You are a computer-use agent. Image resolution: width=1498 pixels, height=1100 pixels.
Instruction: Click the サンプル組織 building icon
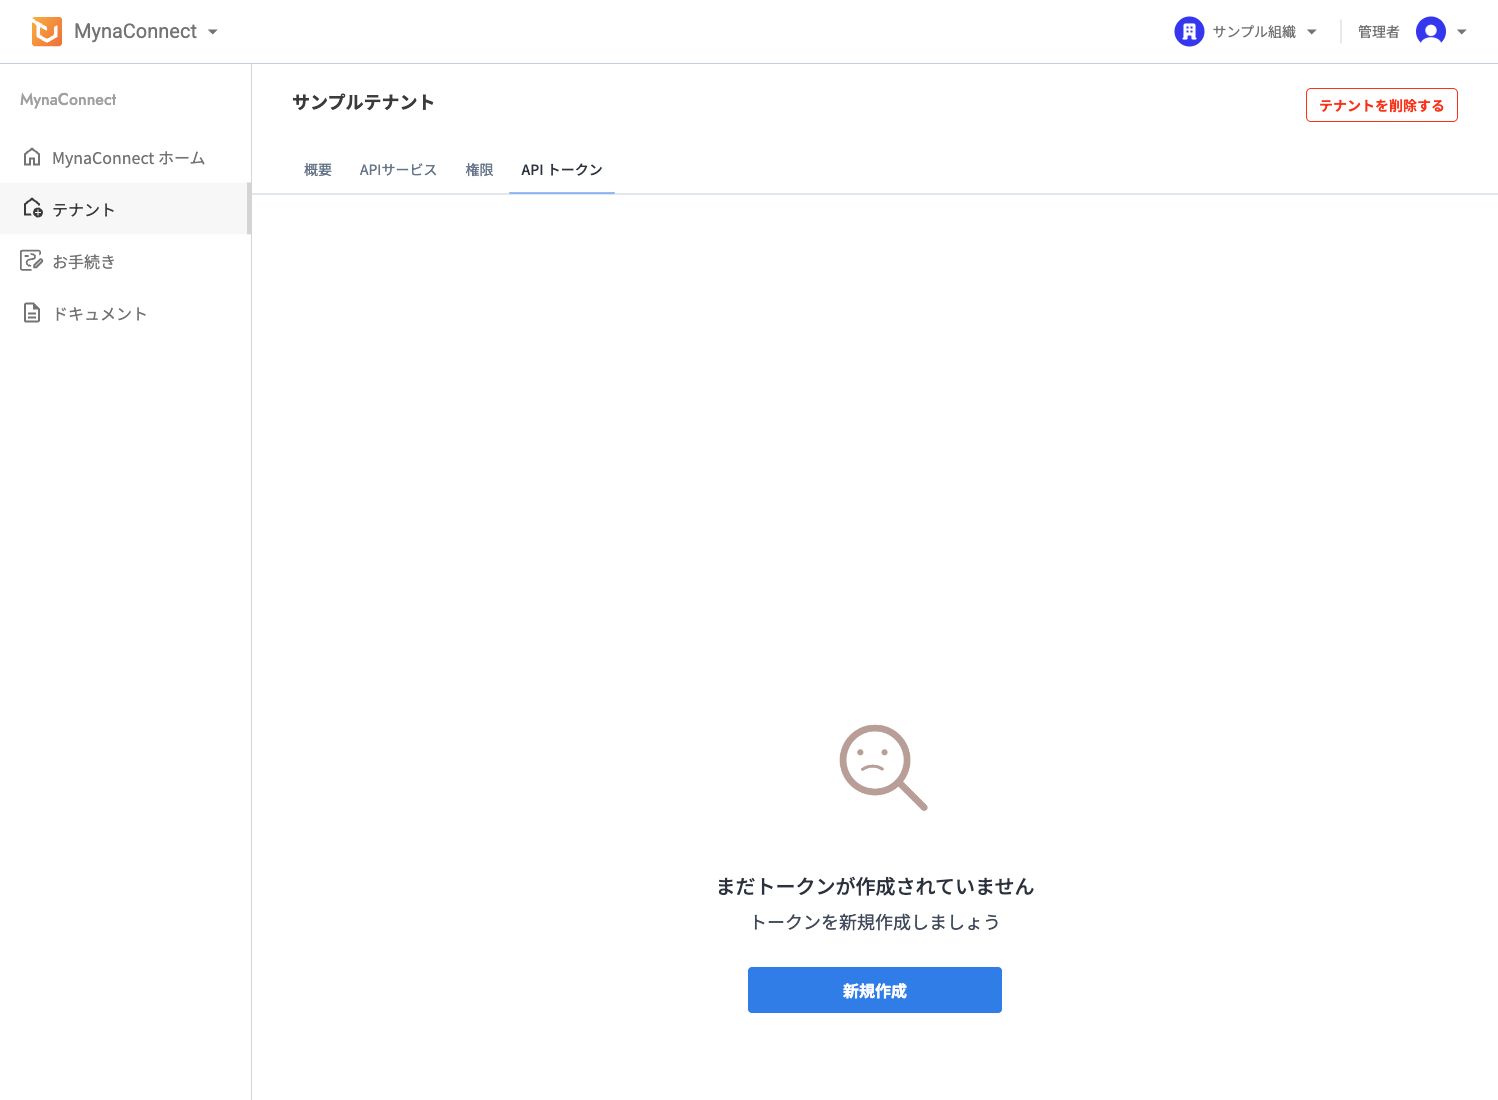pyautogui.click(x=1188, y=32)
